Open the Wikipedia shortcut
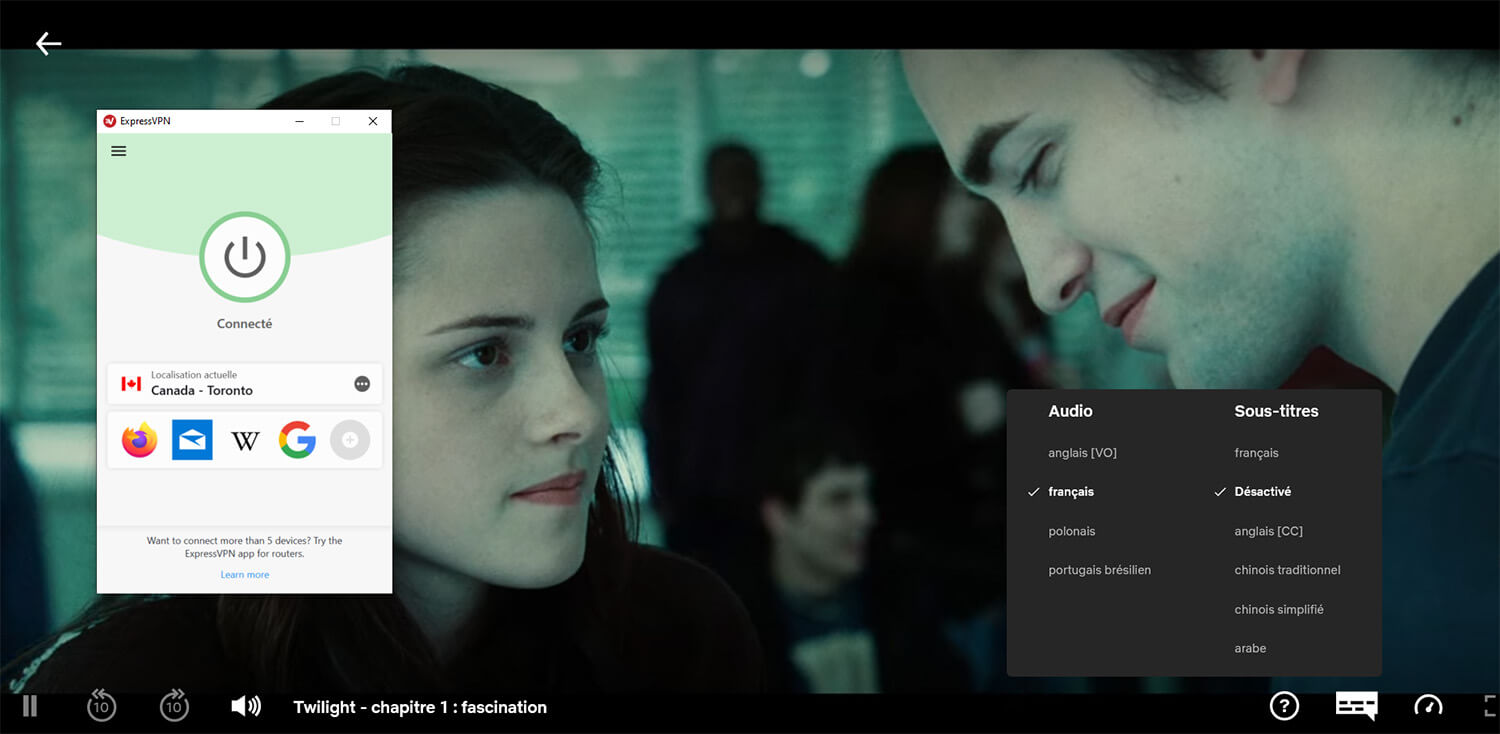The image size is (1500, 734). coord(245,440)
